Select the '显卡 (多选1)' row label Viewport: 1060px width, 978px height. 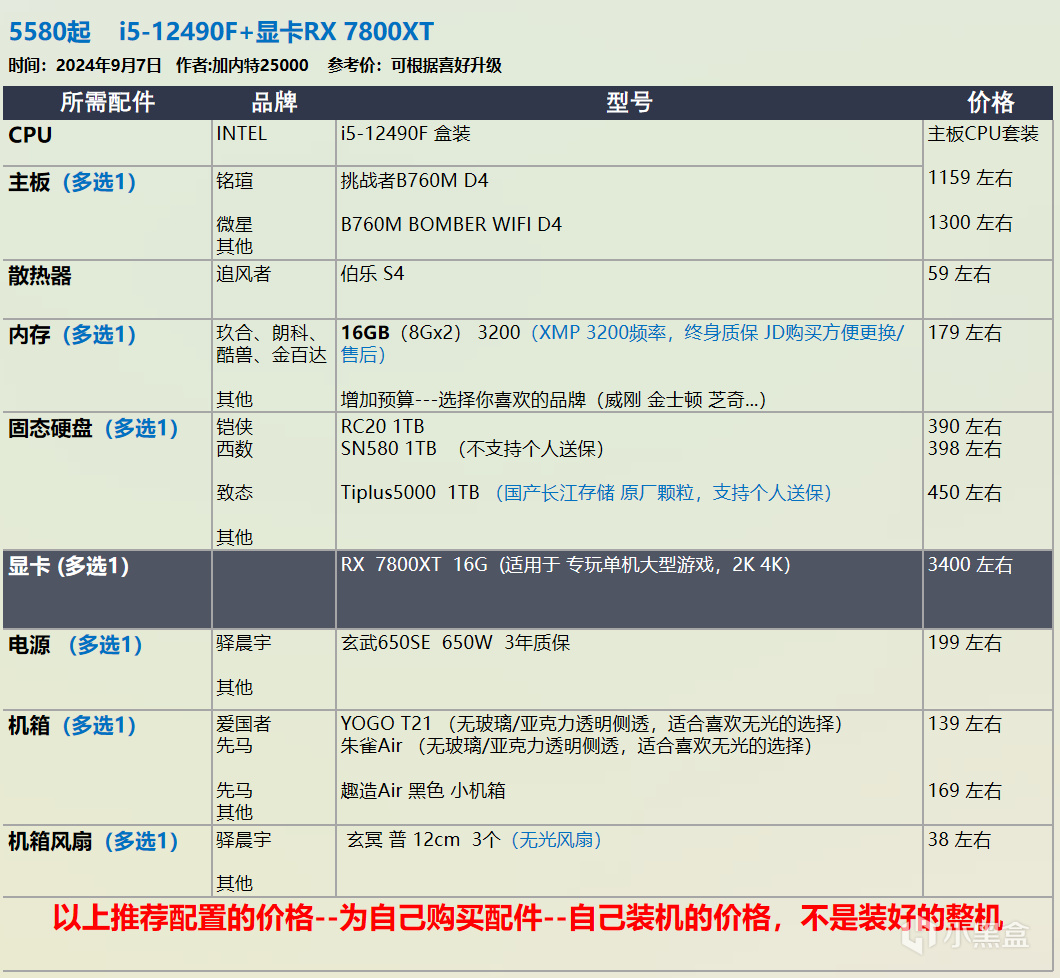[x=68, y=566]
